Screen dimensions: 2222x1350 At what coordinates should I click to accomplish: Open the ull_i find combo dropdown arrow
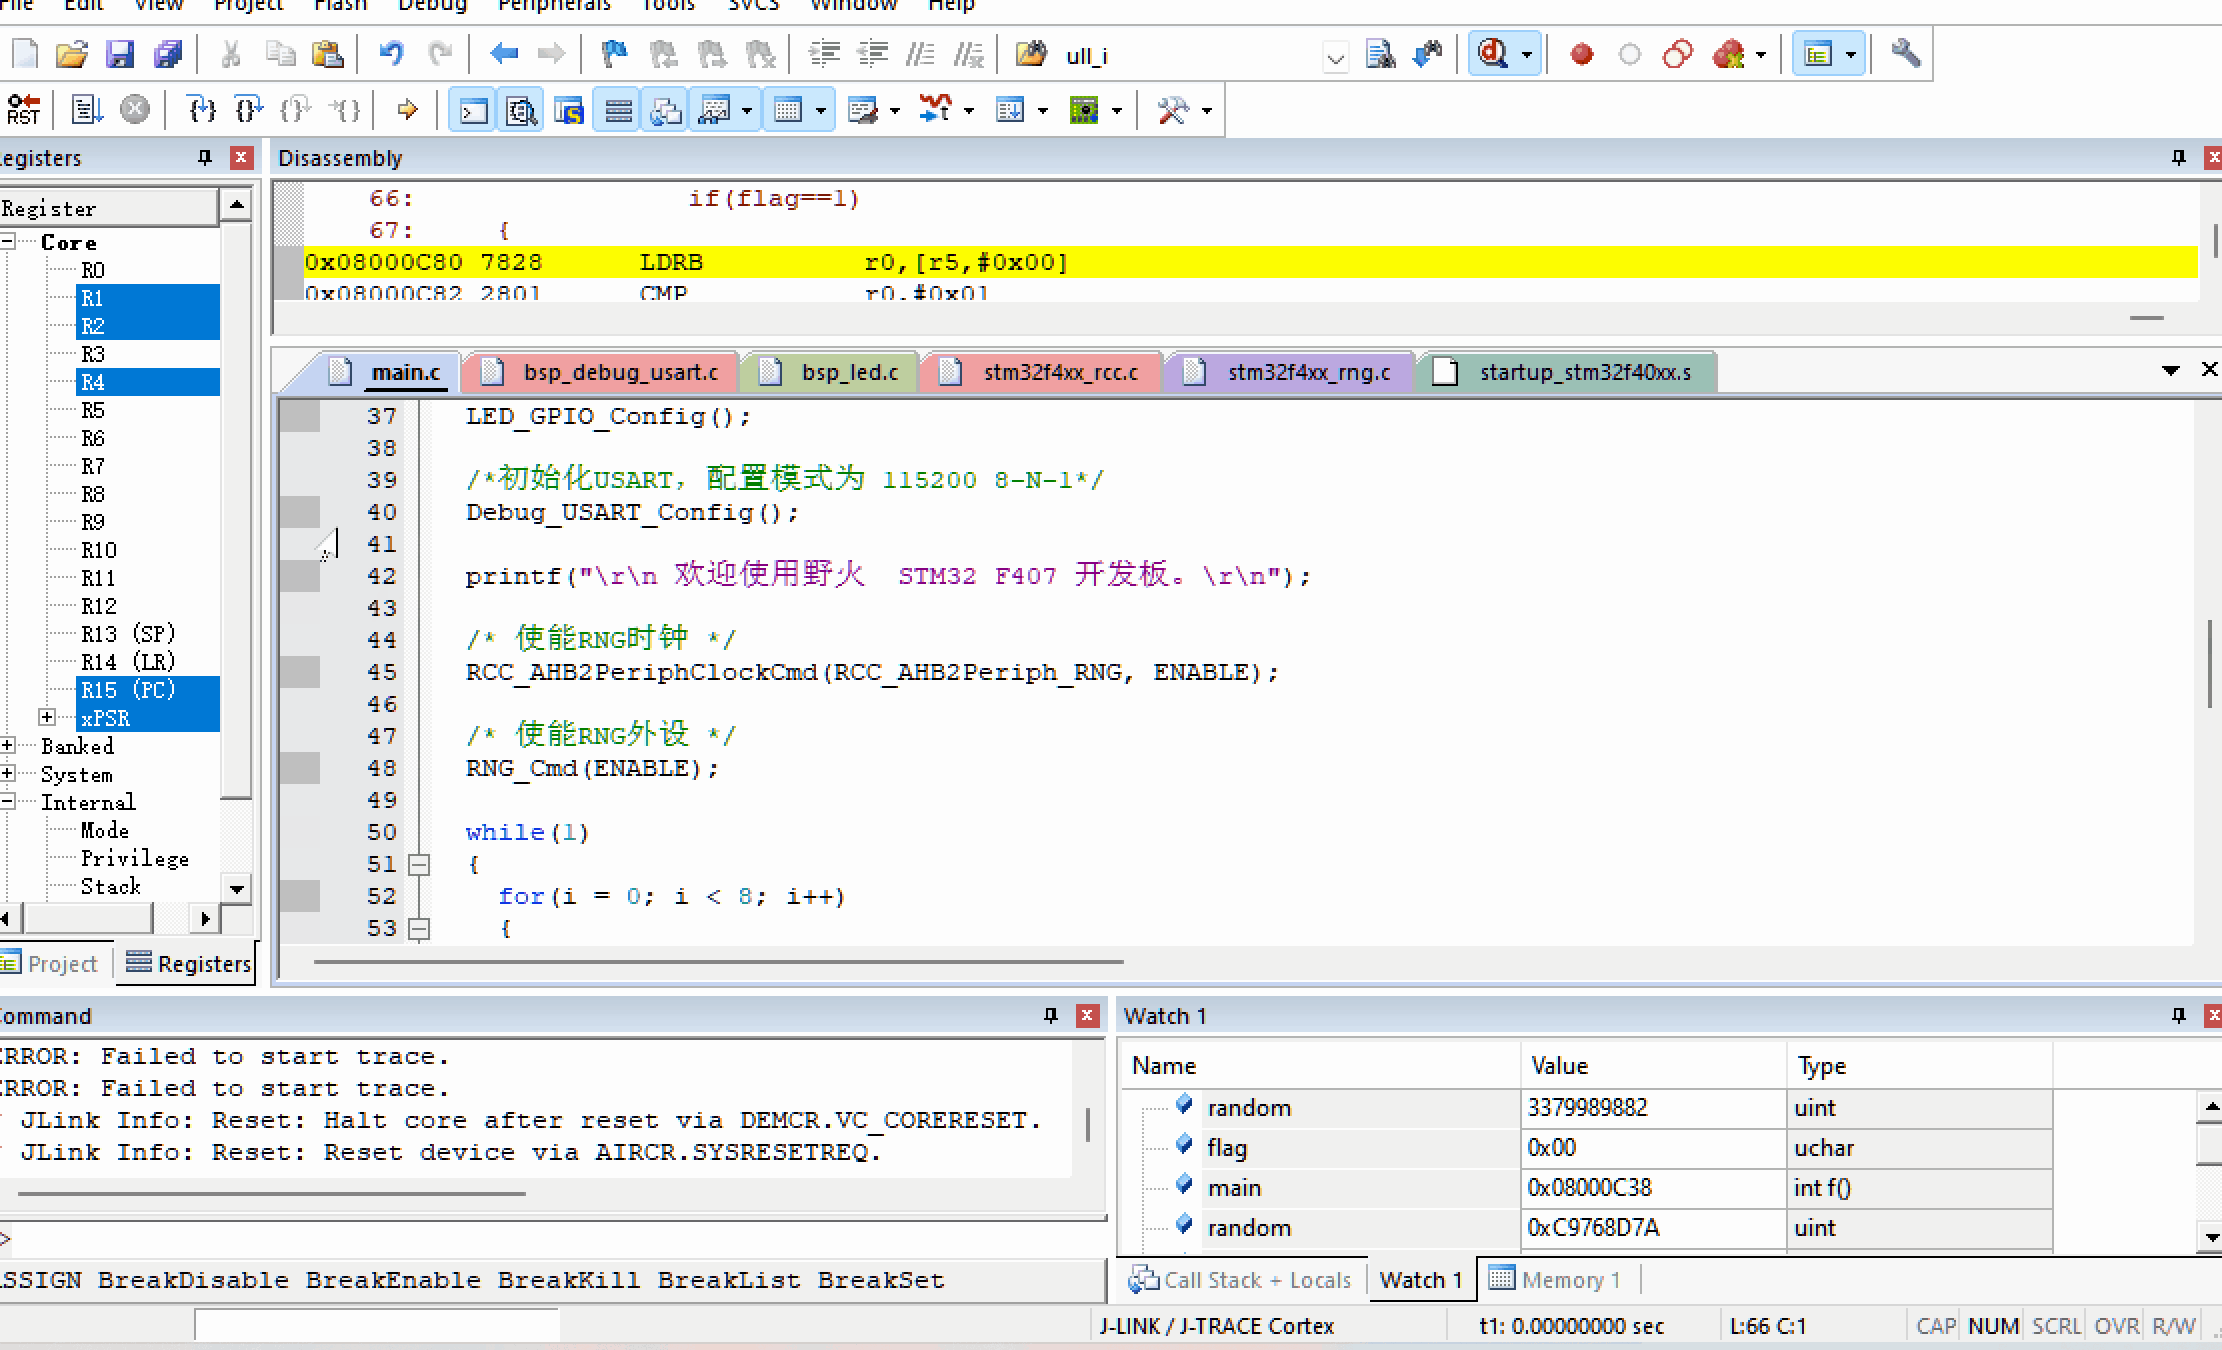coord(1335,57)
